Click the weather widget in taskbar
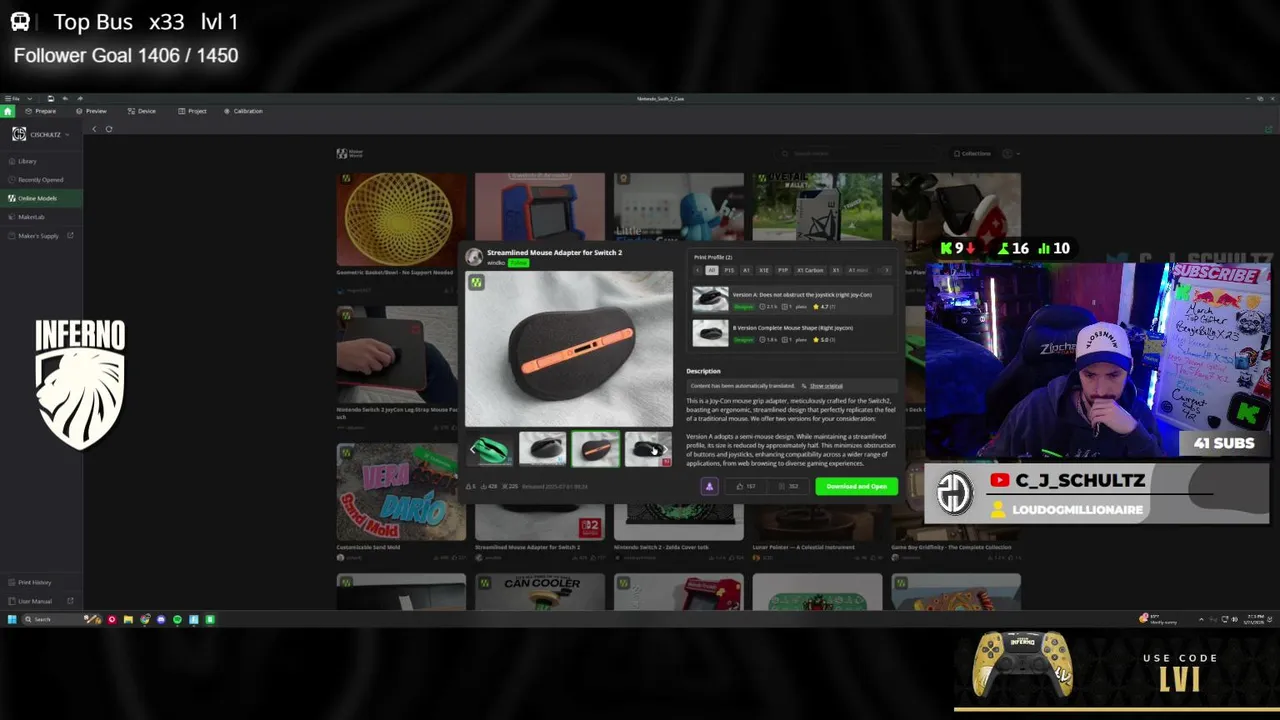1280x720 pixels. (1158, 619)
